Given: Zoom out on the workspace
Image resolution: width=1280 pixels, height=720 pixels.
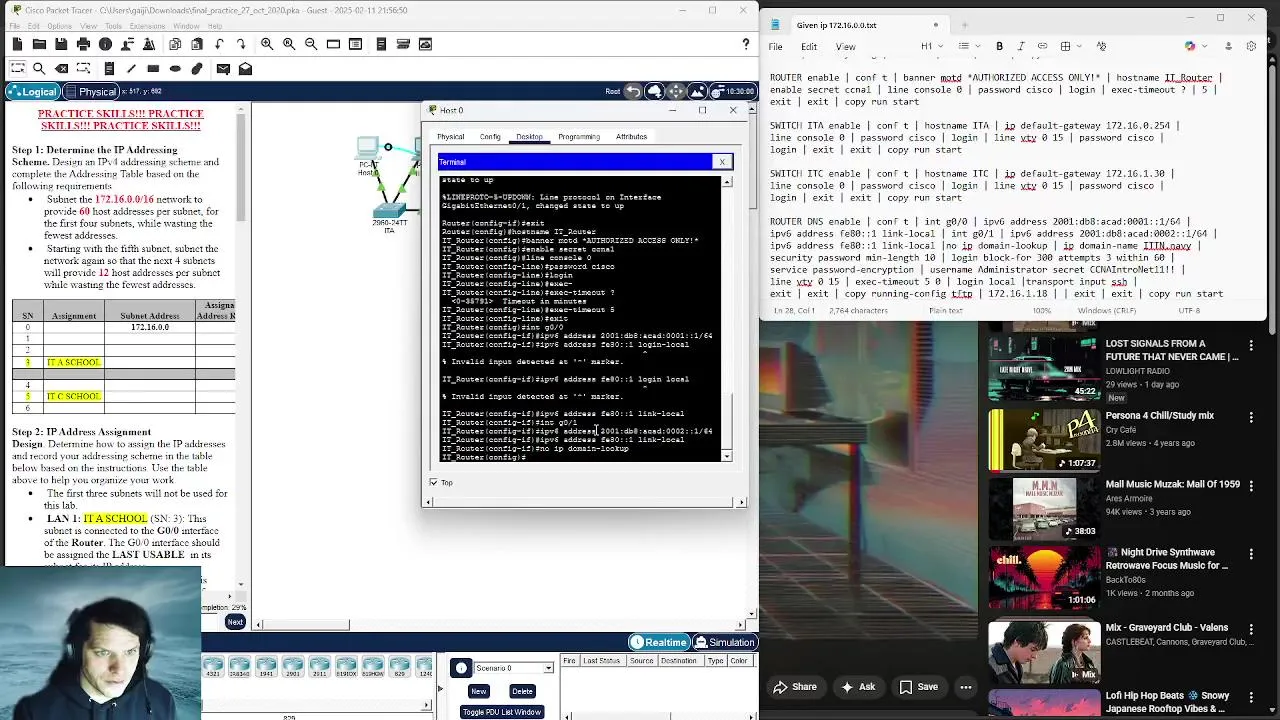Looking at the screenshot, I should coord(311,44).
